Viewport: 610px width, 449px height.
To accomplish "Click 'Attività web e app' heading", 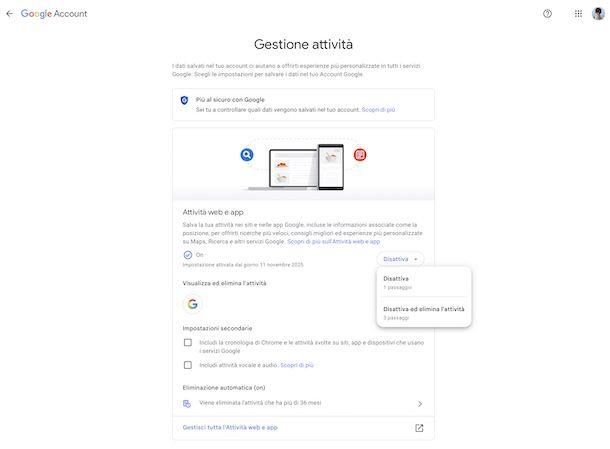I will click(213, 212).
